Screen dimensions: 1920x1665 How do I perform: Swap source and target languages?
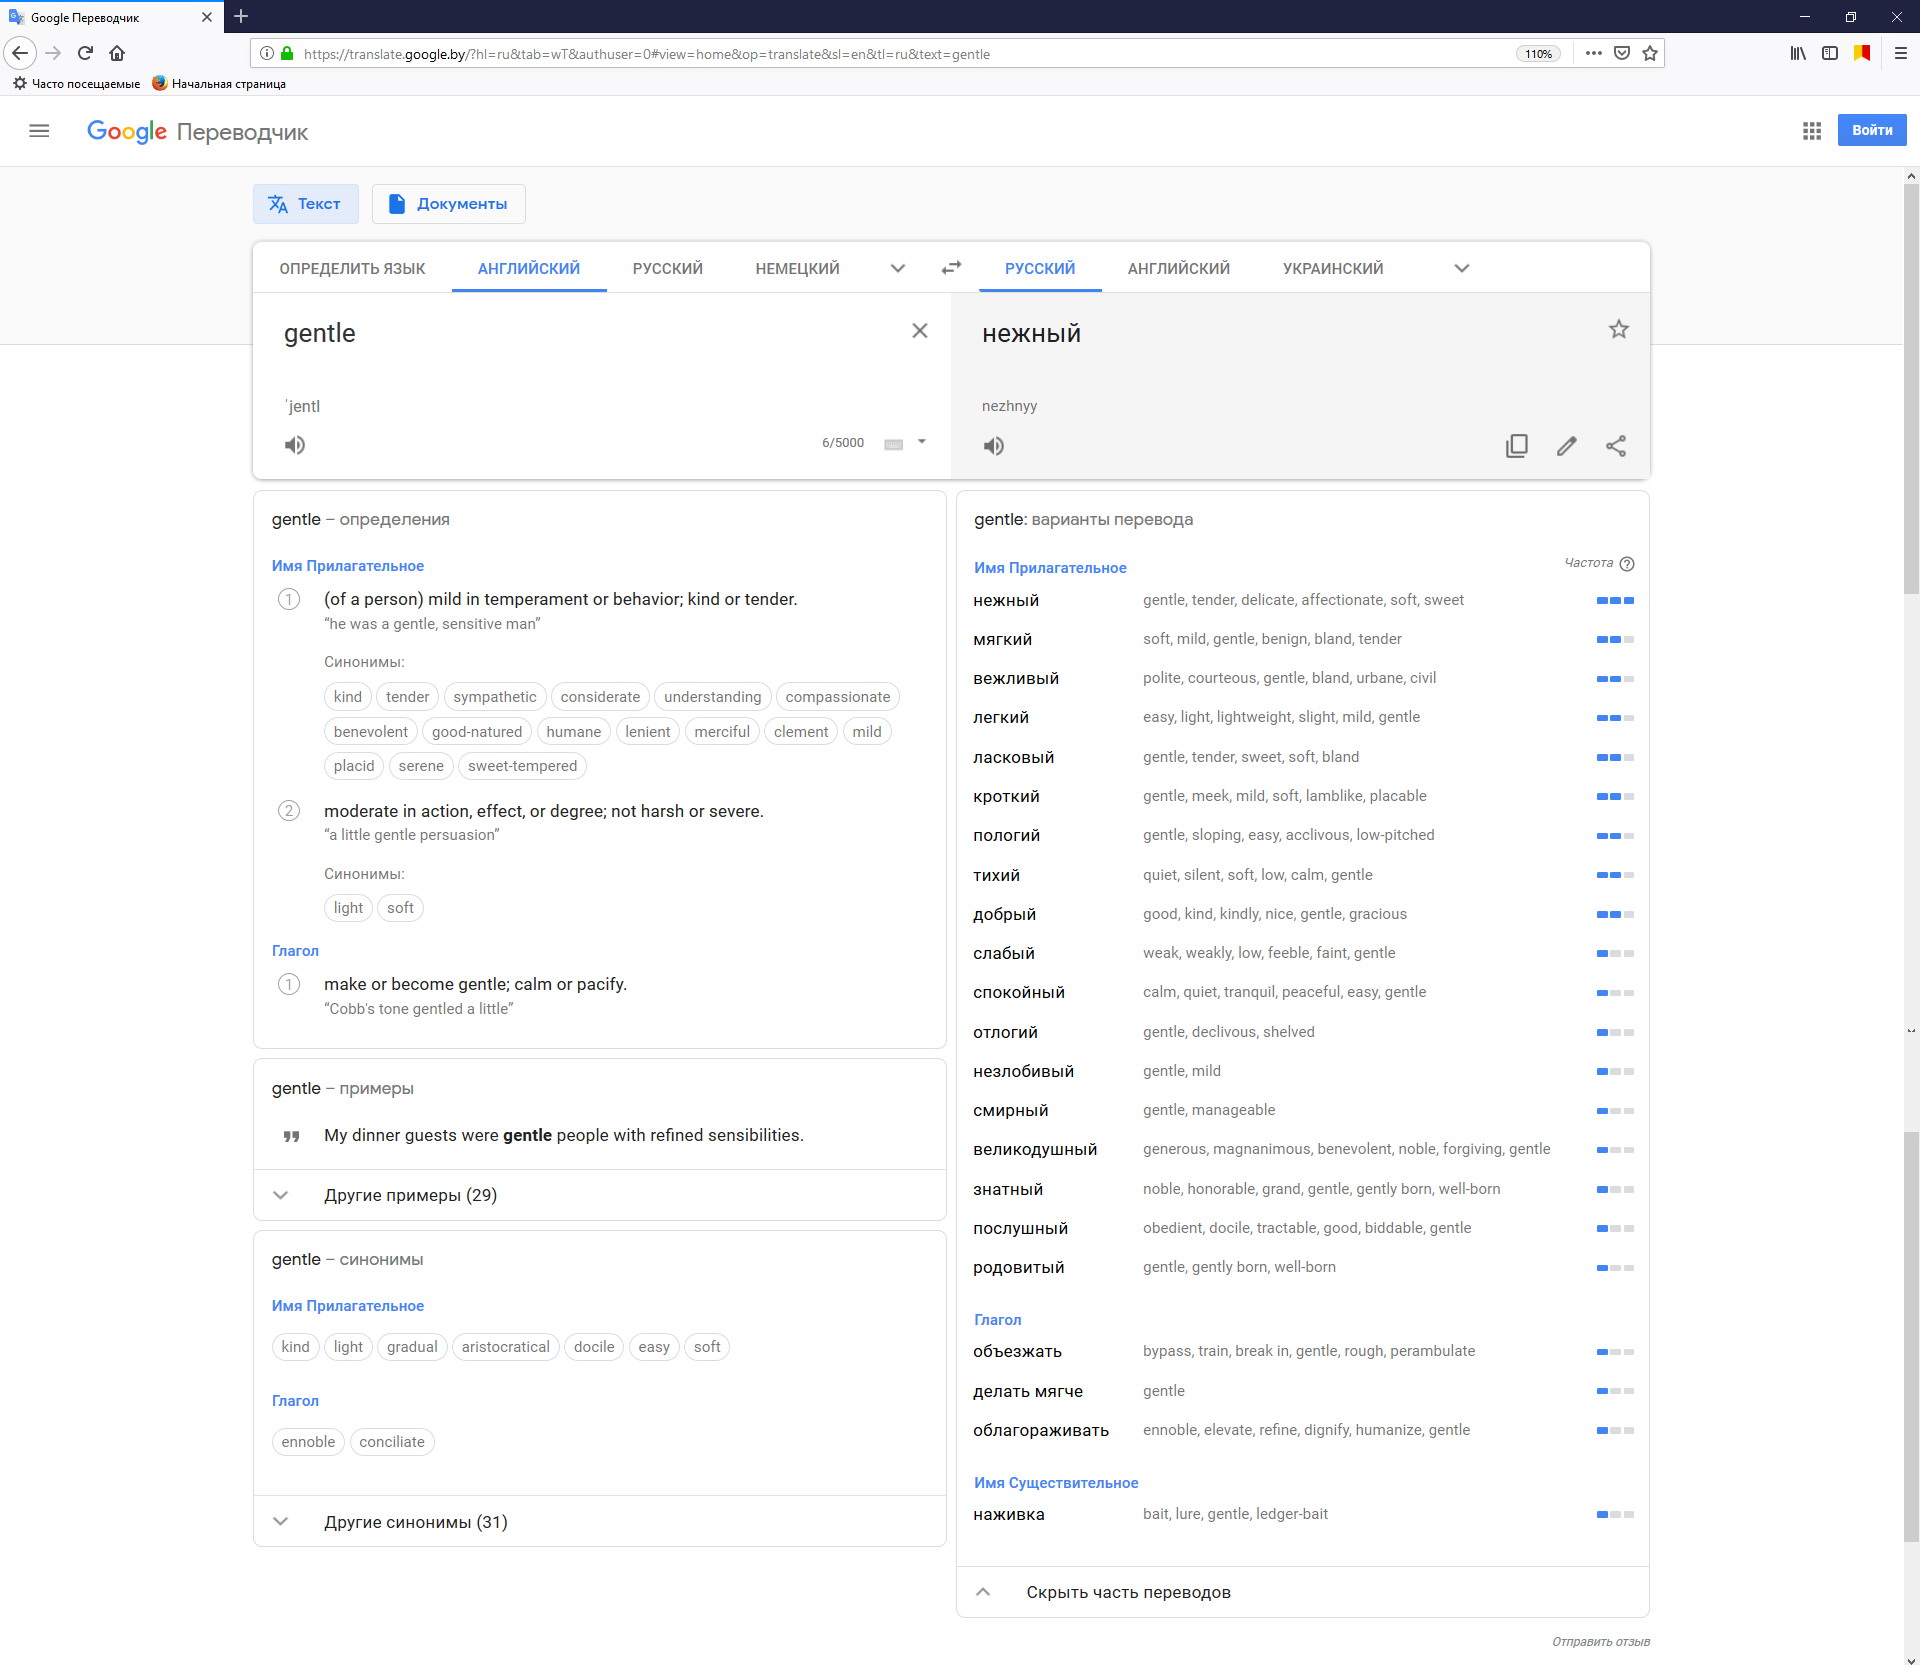pyautogui.click(x=951, y=267)
